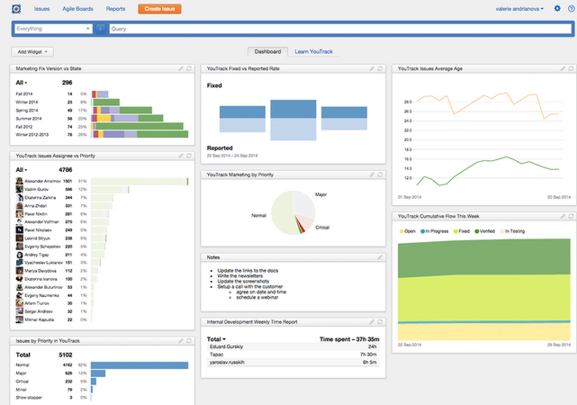Screen dimensions: 577x405
Task: Open settings via the gear icon
Action: [557, 8]
